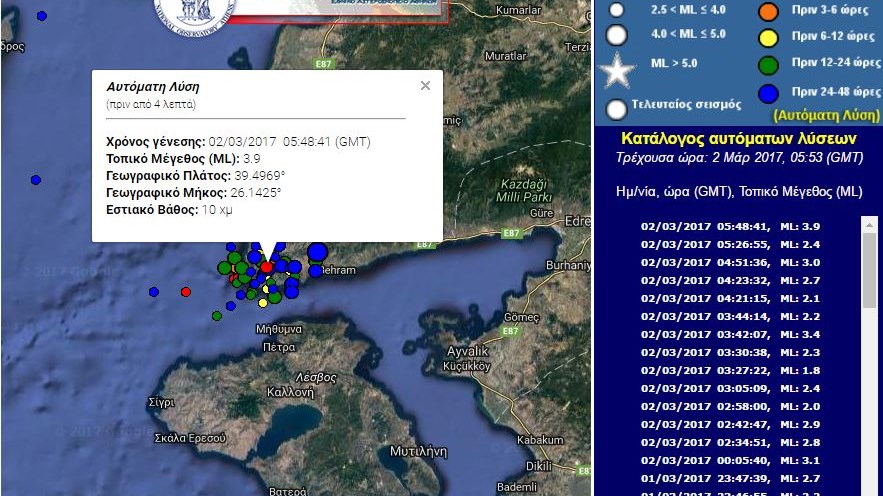Click the green Πριν 12-24 ώρες legend circle
The height and width of the screenshot is (496, 883).
(768, 65)
